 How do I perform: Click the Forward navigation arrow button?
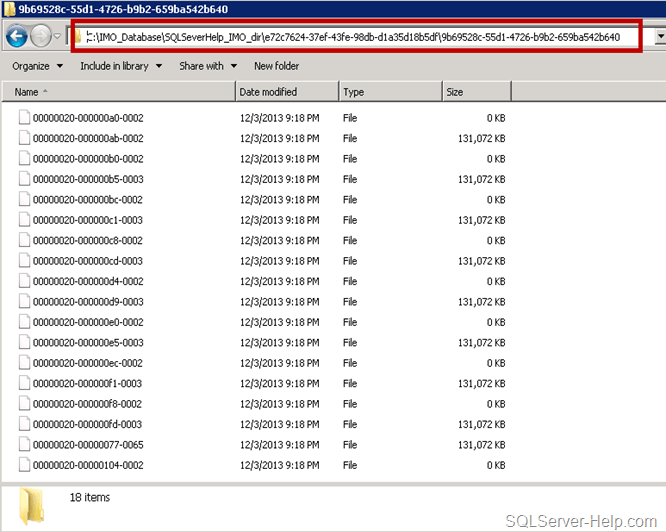coord(43,37)
